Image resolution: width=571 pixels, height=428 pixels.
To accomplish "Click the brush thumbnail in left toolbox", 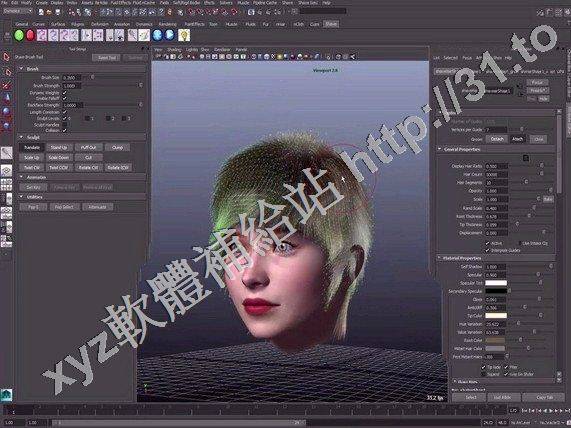I will point(6,153).
